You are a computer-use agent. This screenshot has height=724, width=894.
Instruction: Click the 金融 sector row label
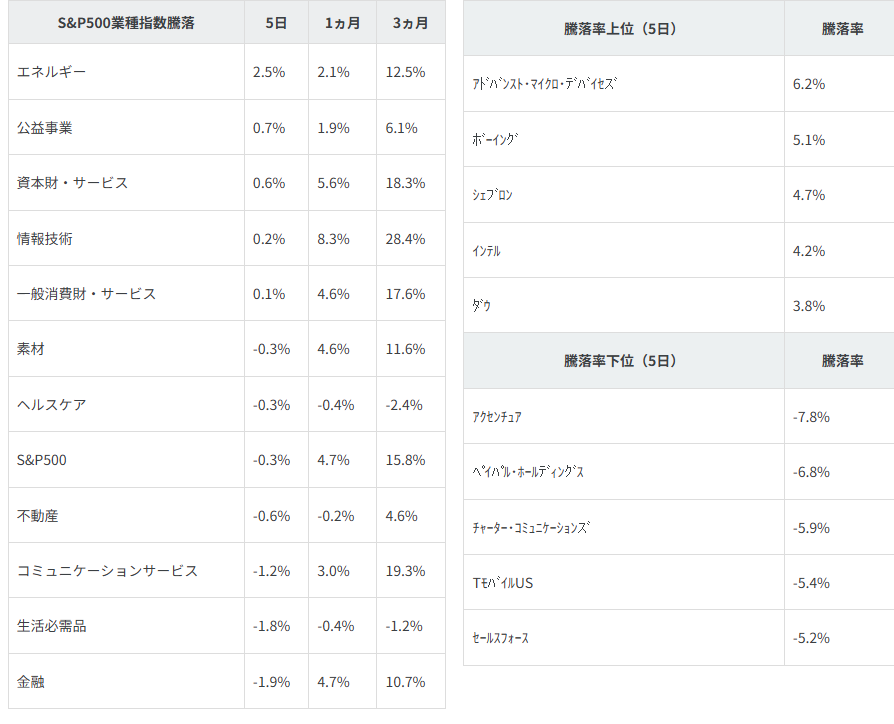[31, 682]
